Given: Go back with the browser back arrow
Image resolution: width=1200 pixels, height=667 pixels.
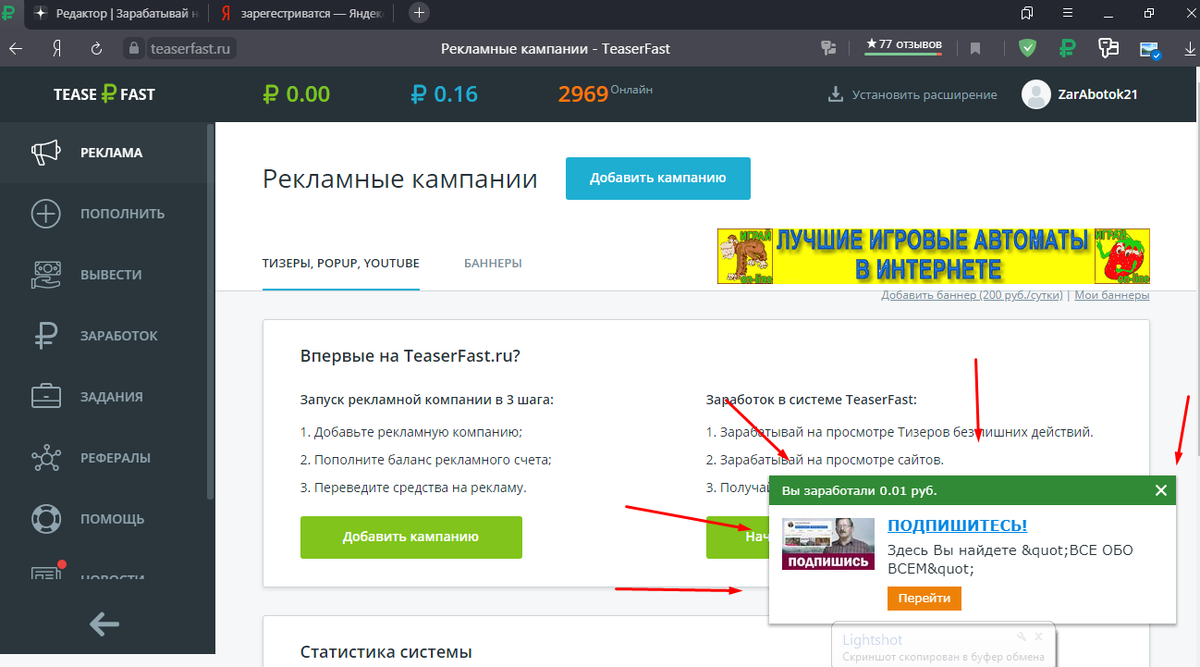Looking at the screenshot, I should tap(15, 48).
